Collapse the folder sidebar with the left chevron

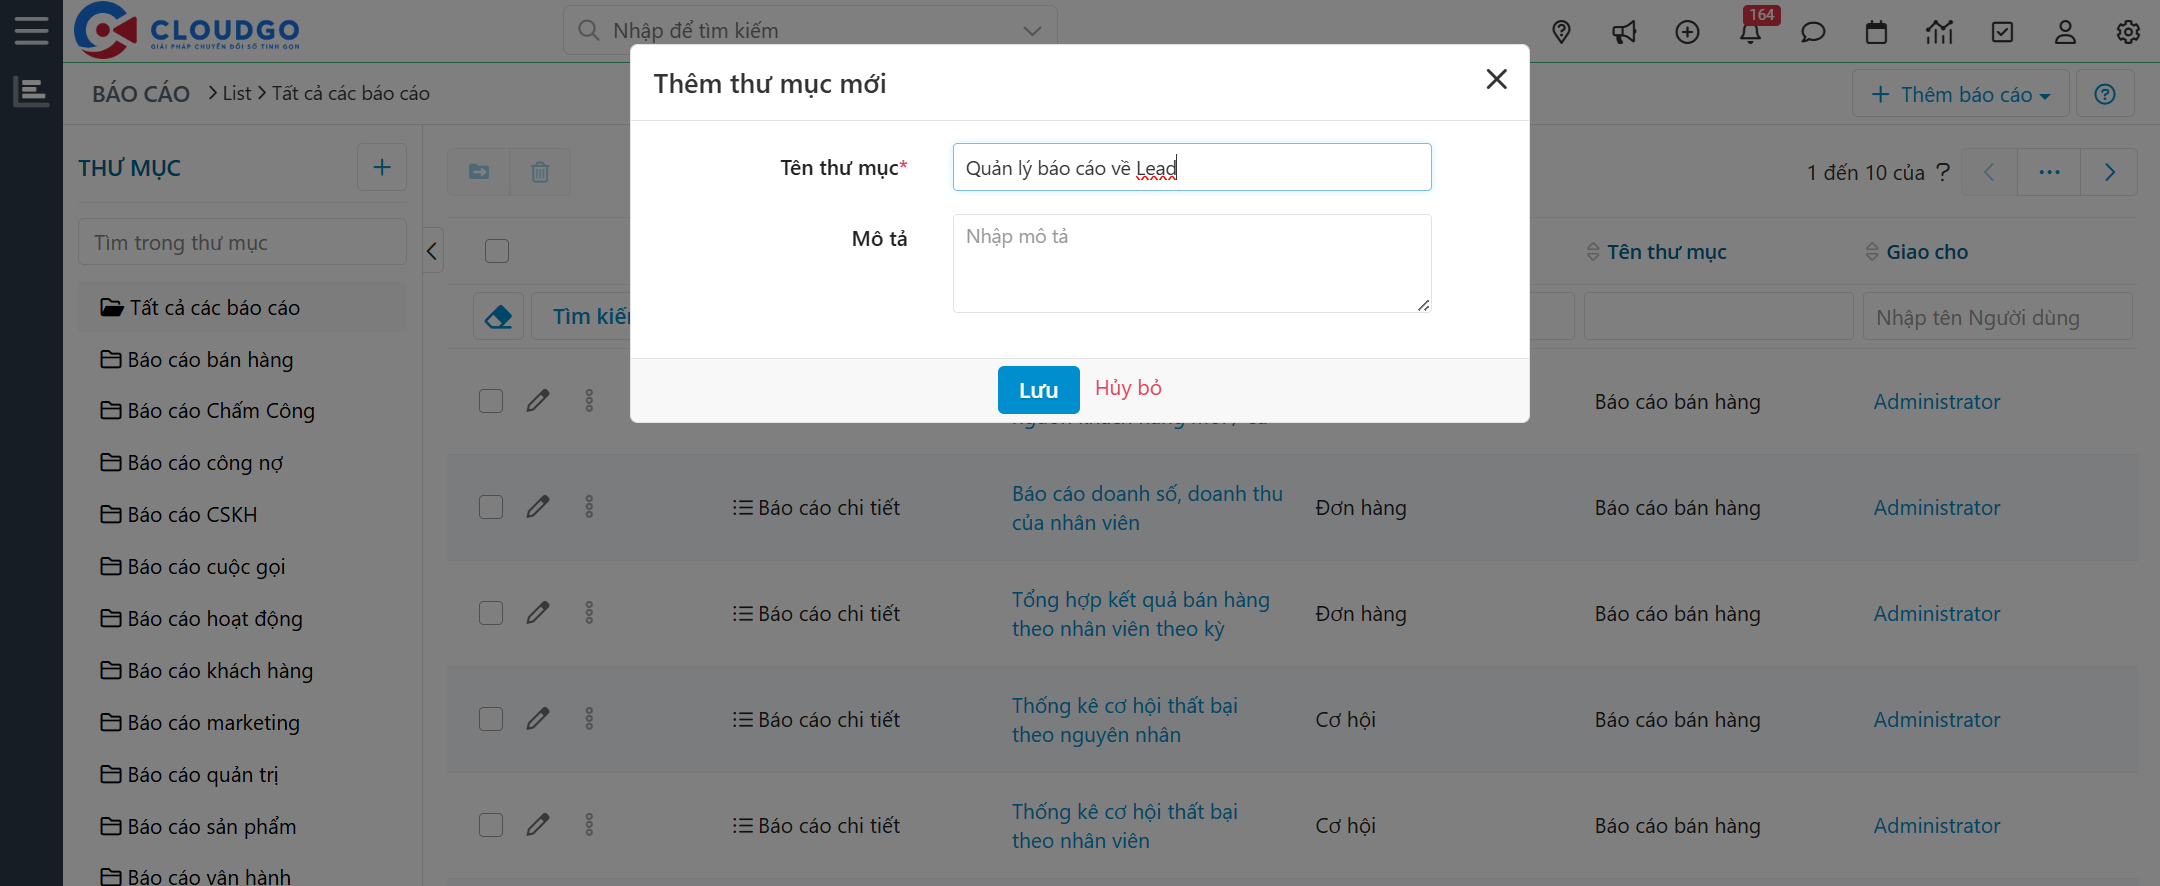click(x=431, y=251)
